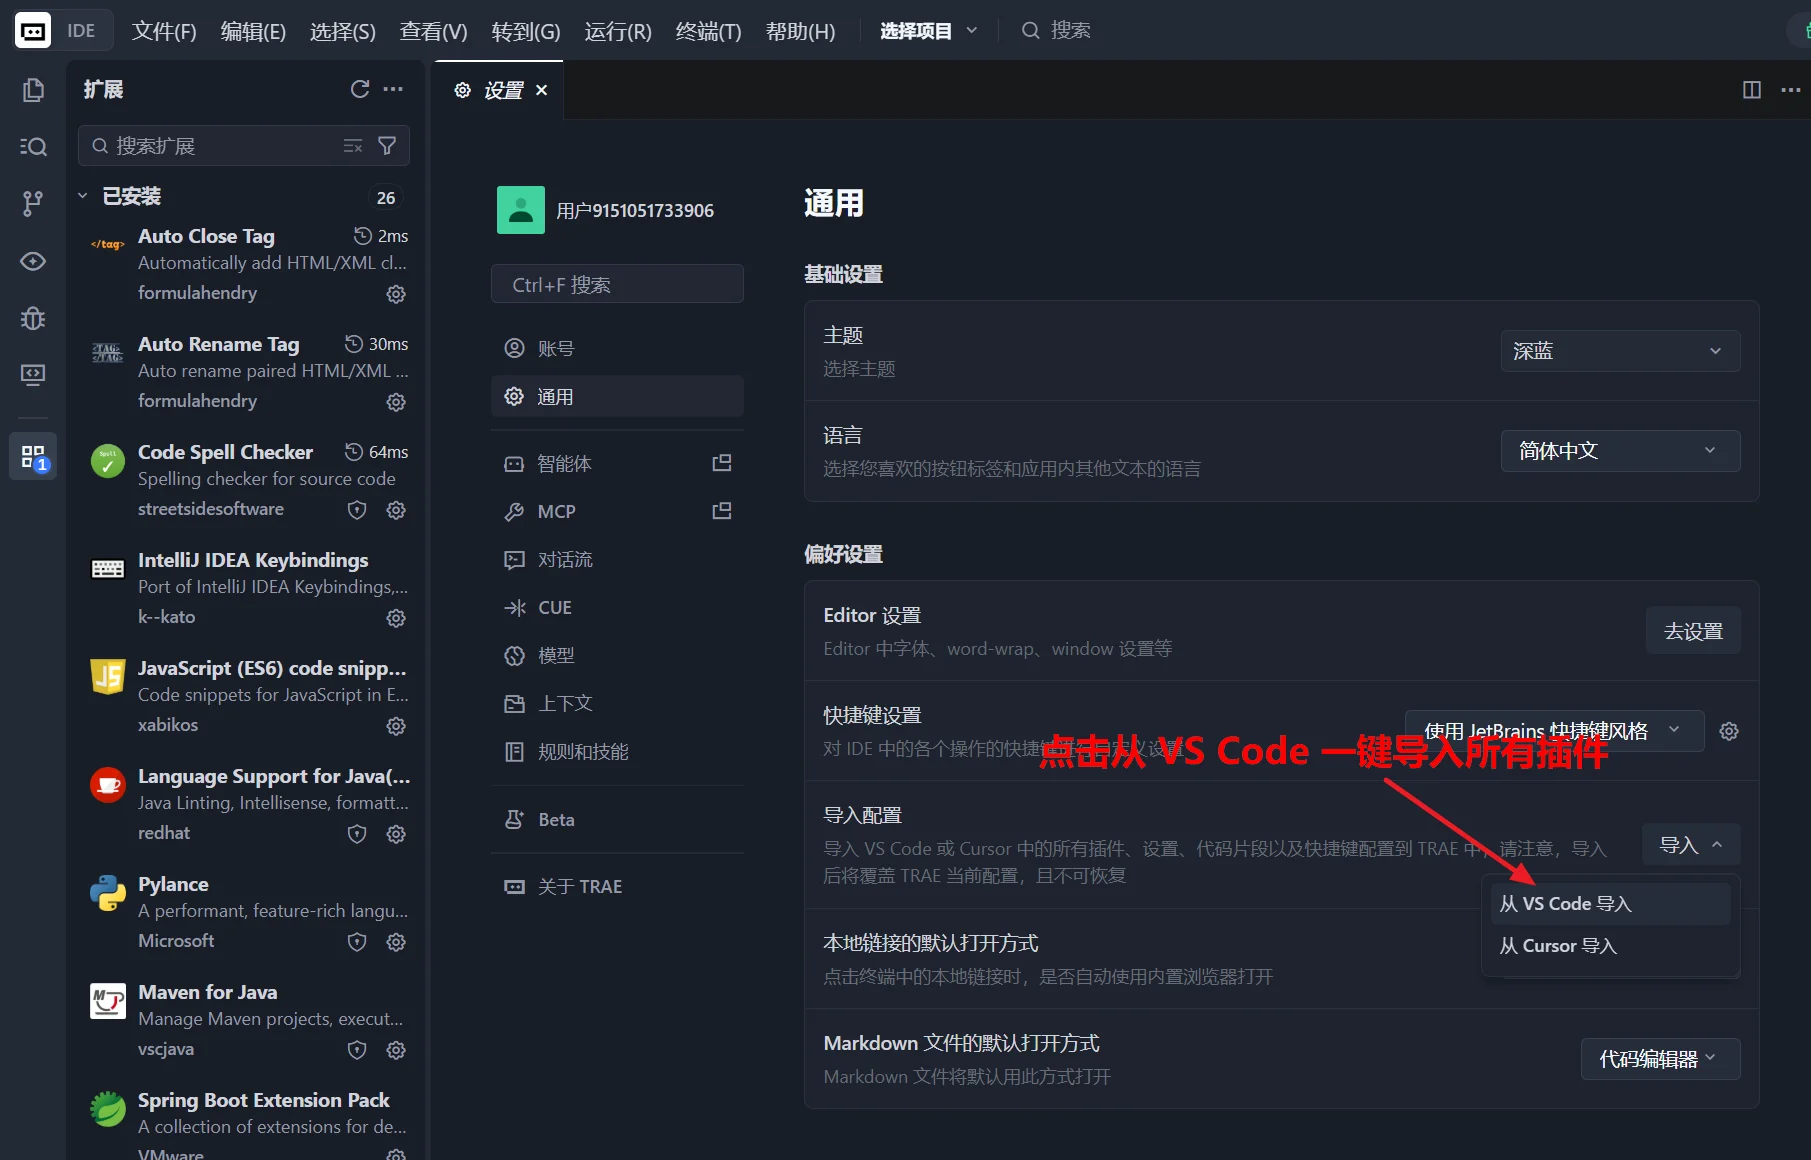Screen dimensions: 1811x1160
Task: Click the 去设置 button for Editor settings
Action: [x=1693, y=631]
